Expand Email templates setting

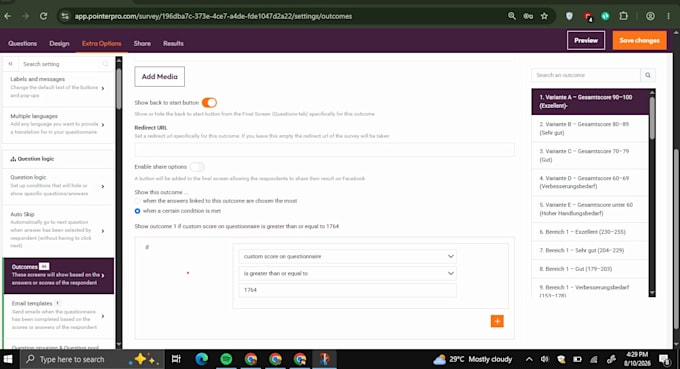[x=58, y=316]
